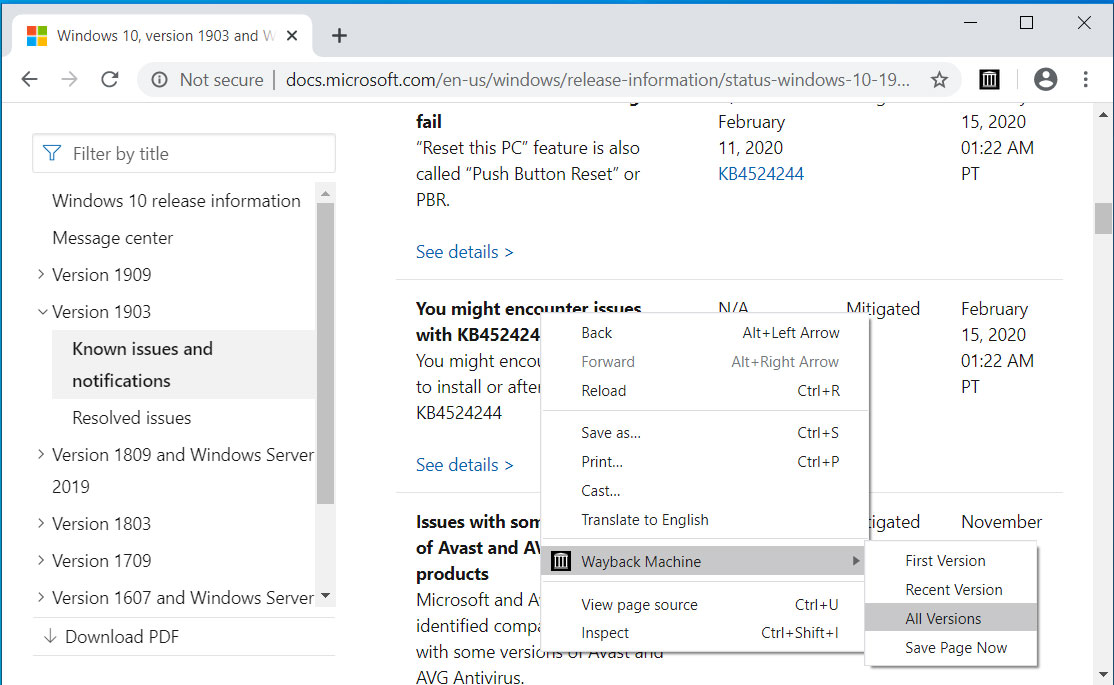Viewport: 1114px width, 685px height.
Task: Open Windows 10 release information page
Action: pyautogui.click(x=176, y=201)
